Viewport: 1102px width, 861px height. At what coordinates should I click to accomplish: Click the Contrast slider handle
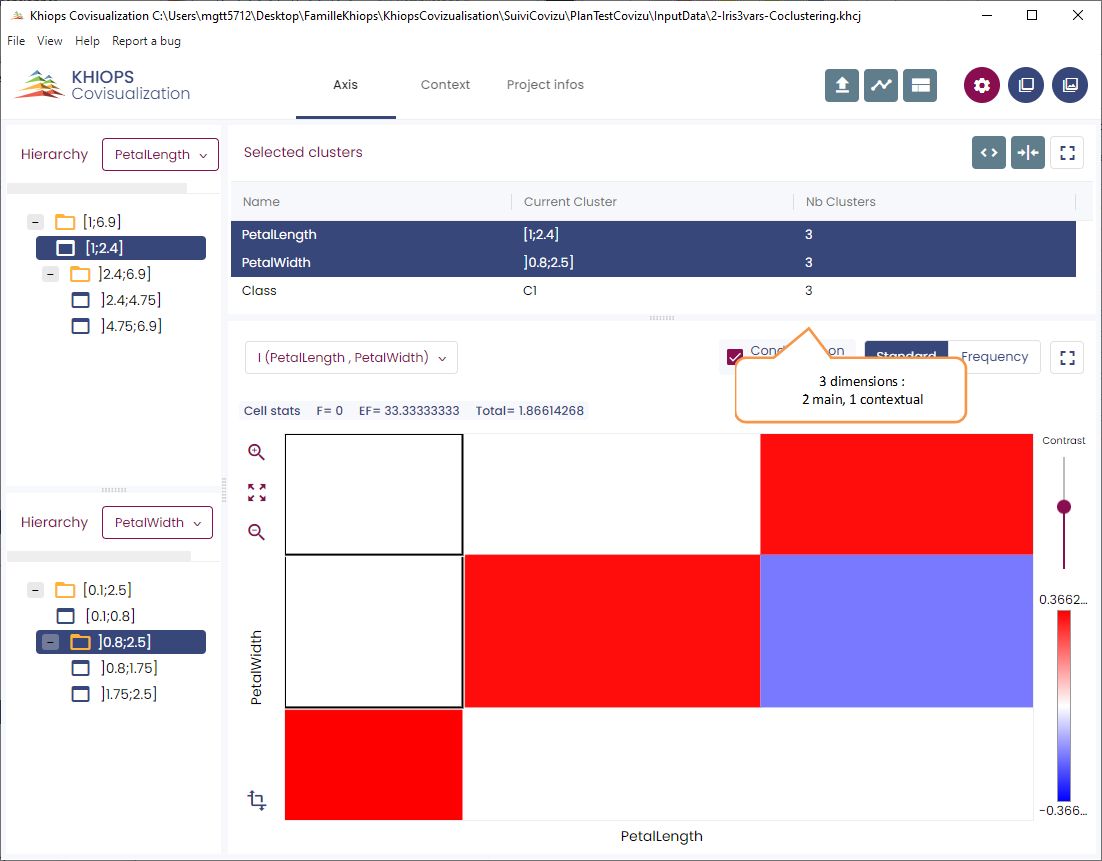tap(1064, 507)
